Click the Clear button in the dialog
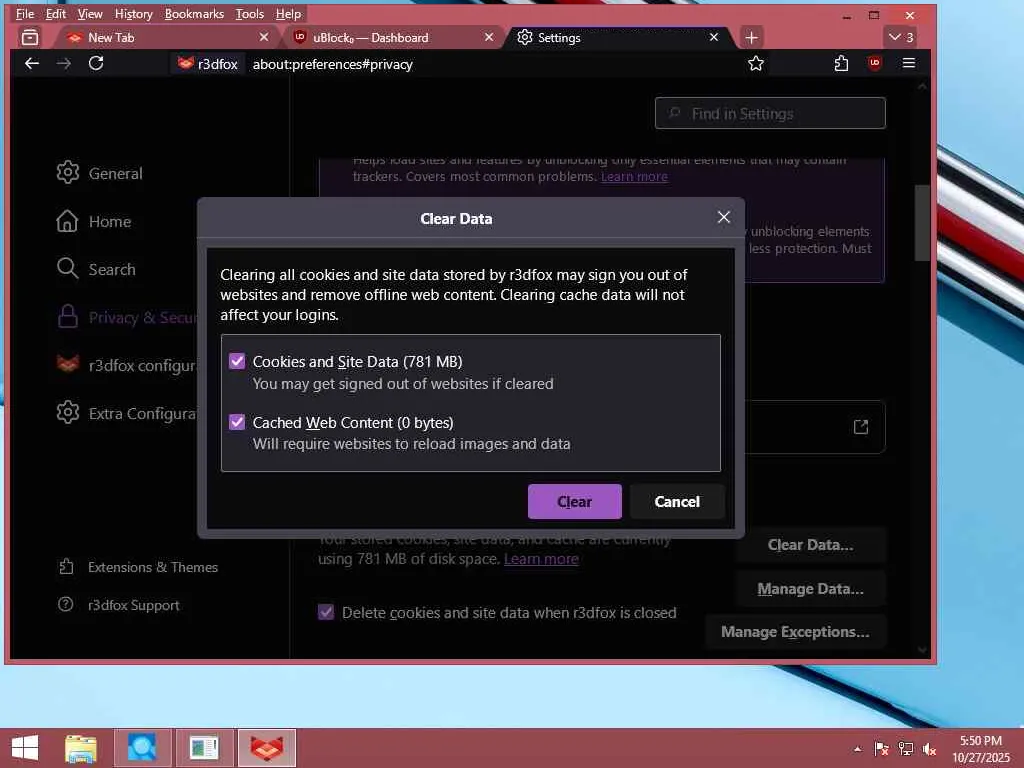This screenshot has height=768, width=1024. (574, 502)
